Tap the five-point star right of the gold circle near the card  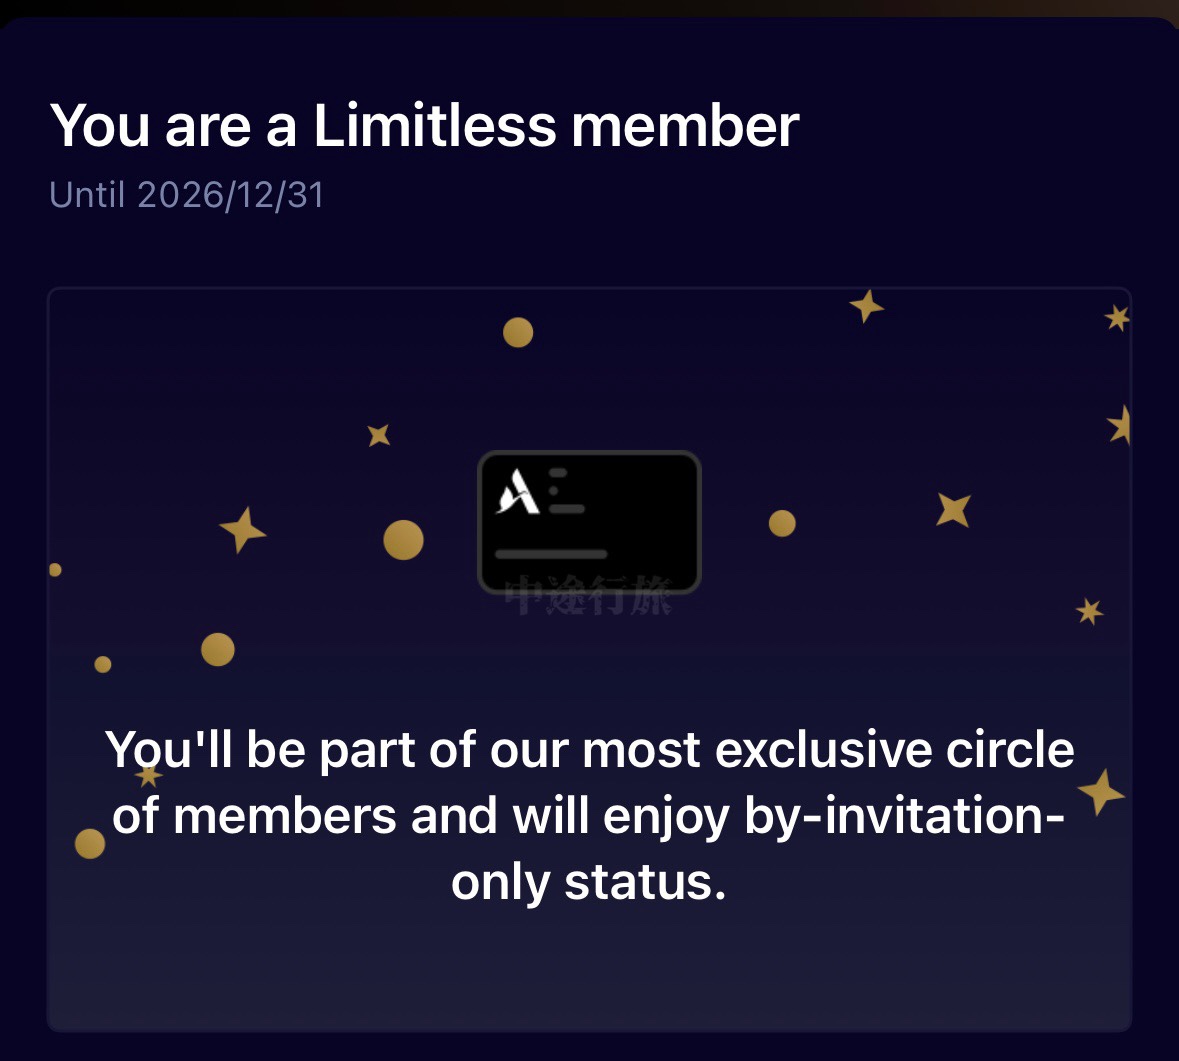tap(953, 510)
